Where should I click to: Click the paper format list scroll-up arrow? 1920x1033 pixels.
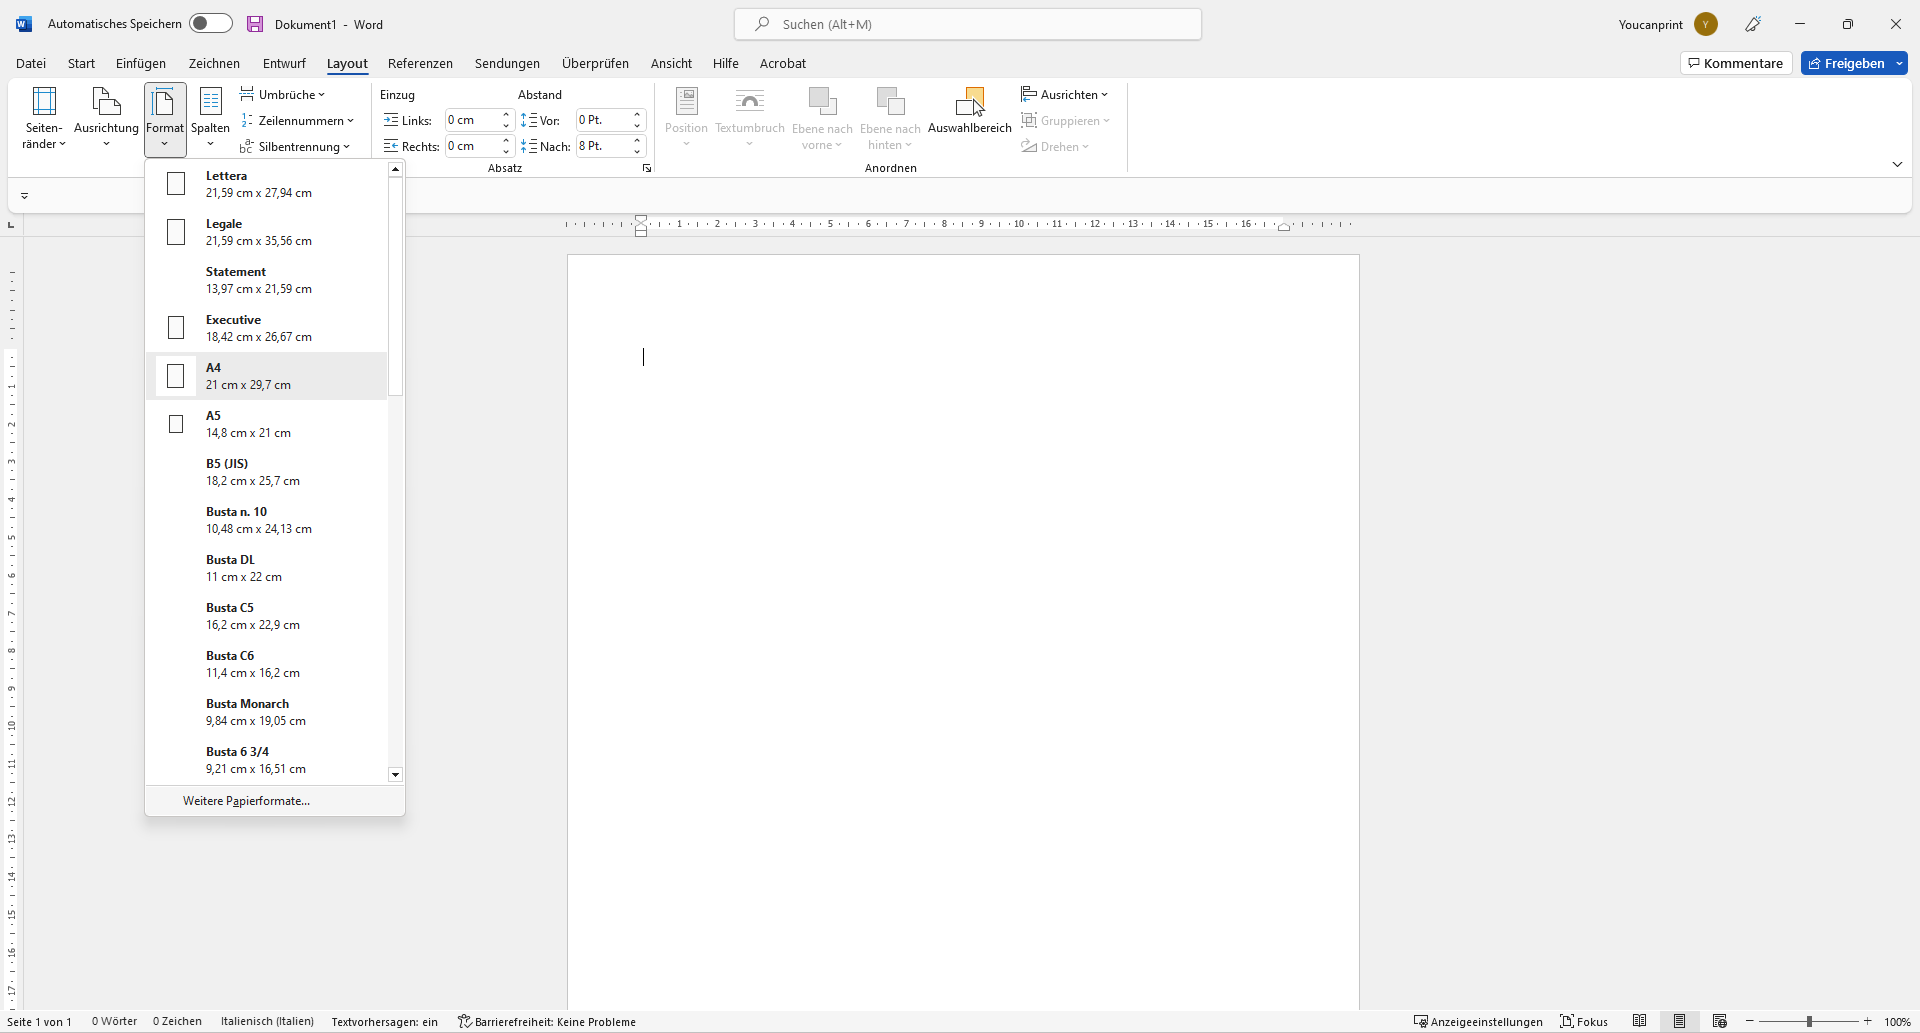[x=396, y=169]
